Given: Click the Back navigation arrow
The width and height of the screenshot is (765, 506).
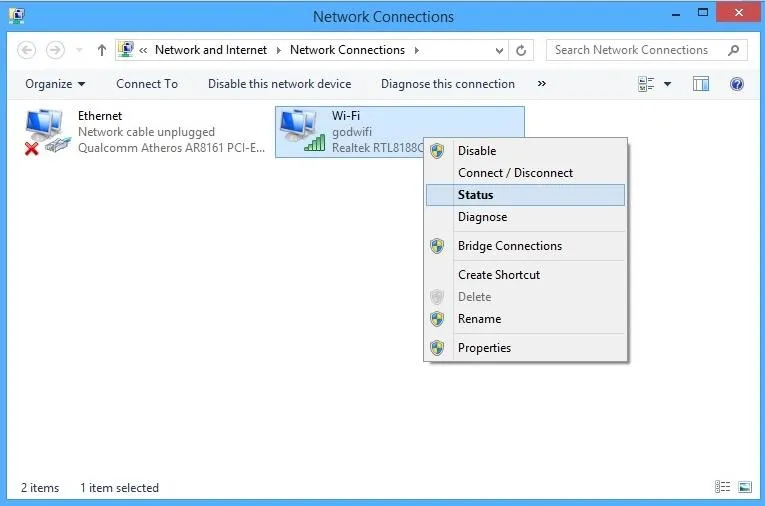Looking at the screenshot, I should [x=26, y=50].
